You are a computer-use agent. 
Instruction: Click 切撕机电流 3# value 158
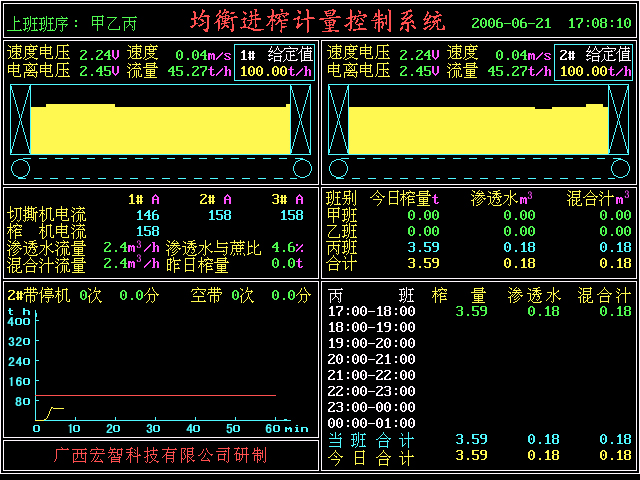tap(292, 215)
